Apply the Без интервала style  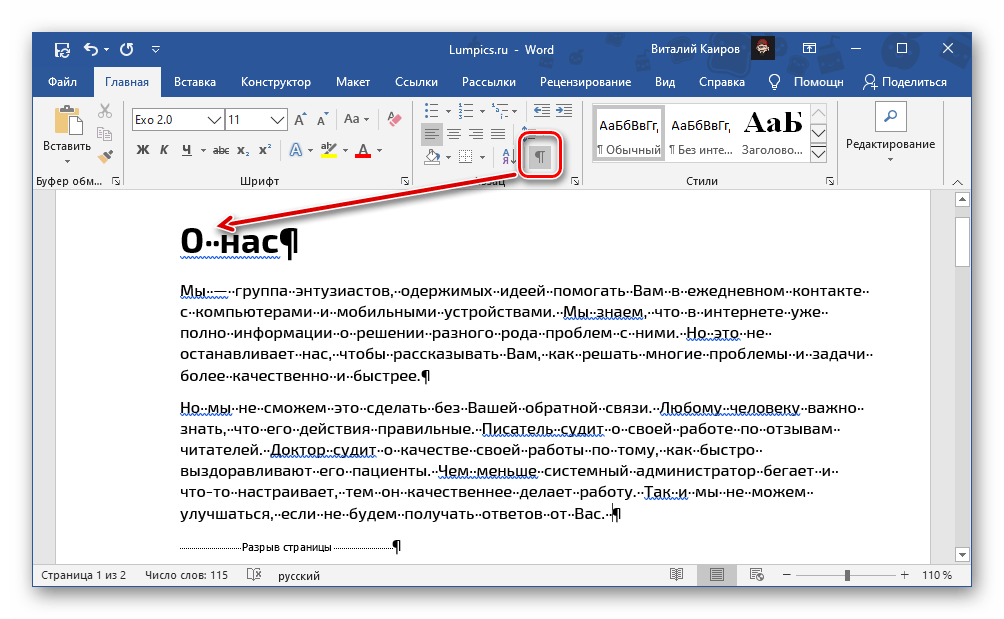[700, 133]
